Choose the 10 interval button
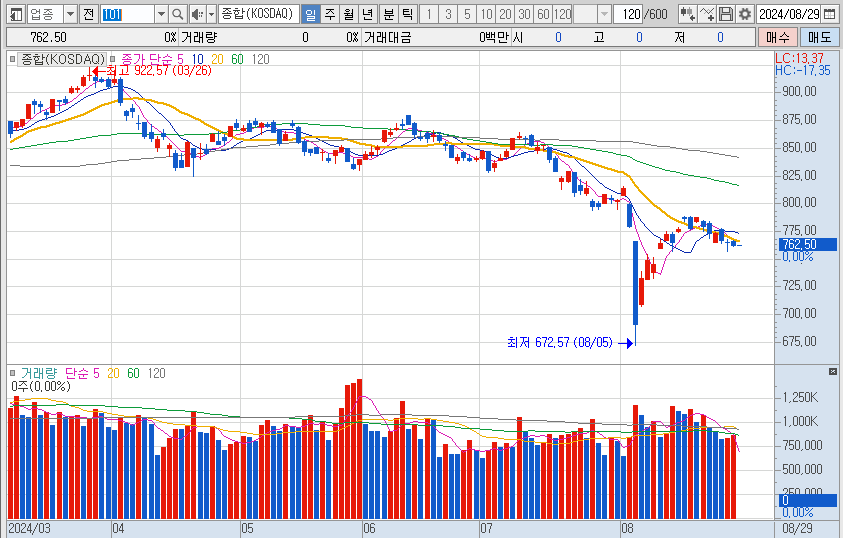843x538 pixels. 486,14
